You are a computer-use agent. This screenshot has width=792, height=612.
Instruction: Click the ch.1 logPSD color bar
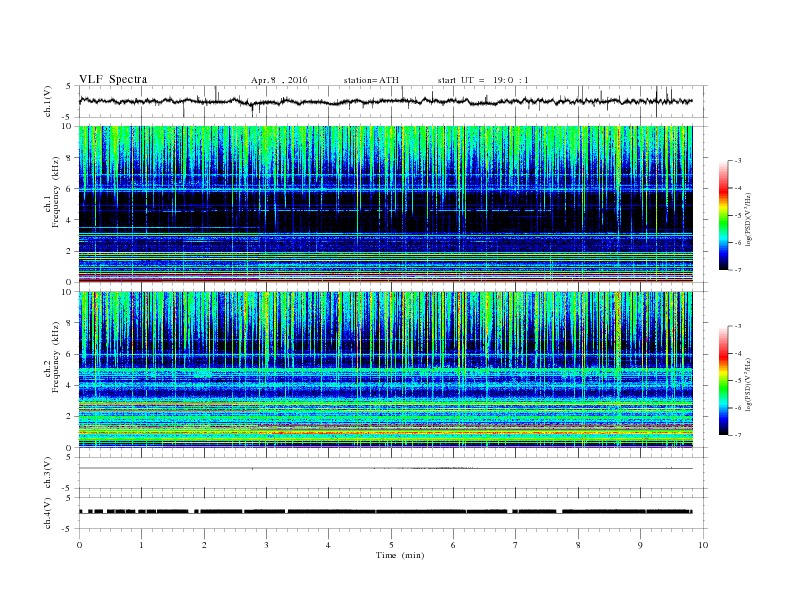[724, 215]
